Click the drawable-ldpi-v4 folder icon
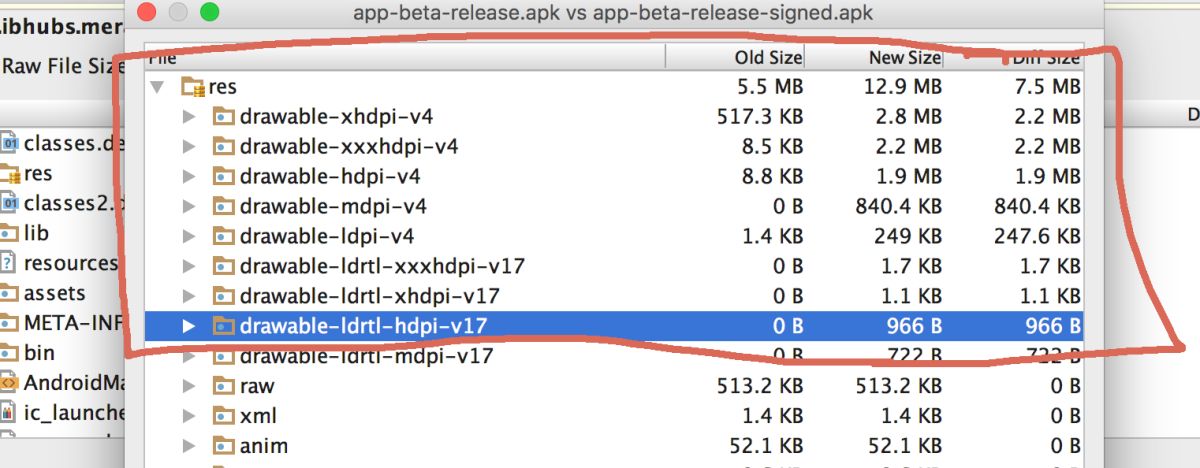Viewport: 1200px width, 468px height. (223, 237)
